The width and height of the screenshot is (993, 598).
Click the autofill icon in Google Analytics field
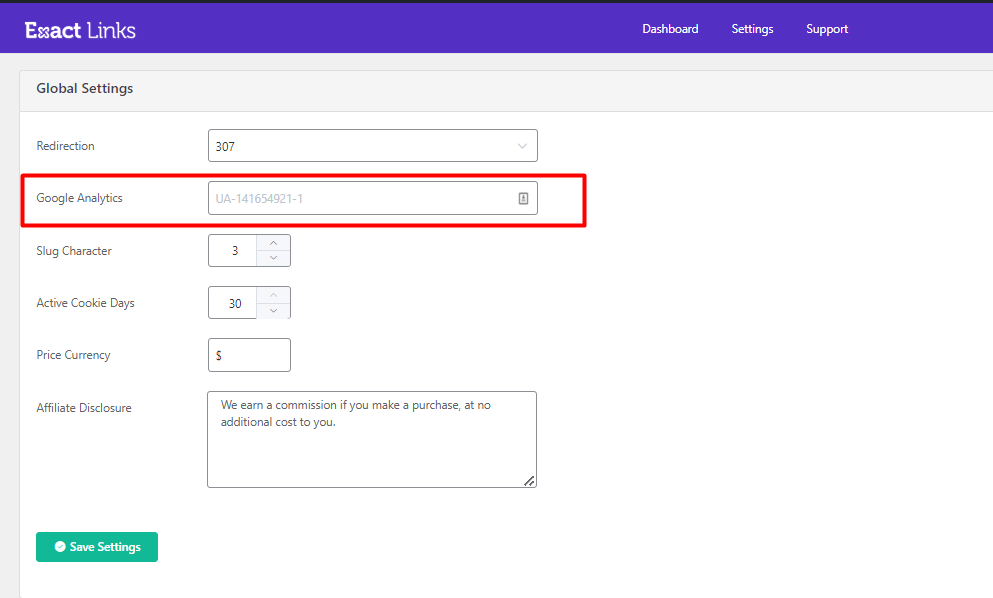[523, 198]
